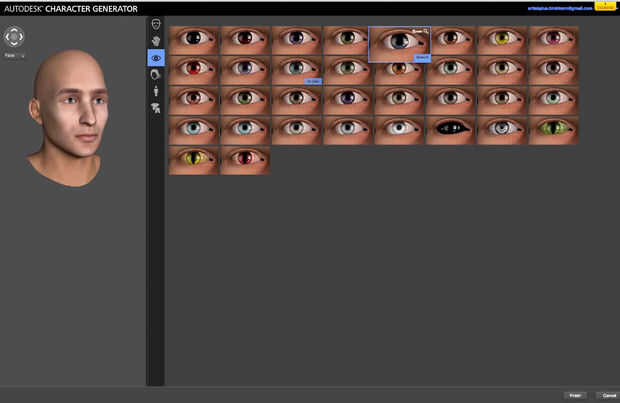Open the skin head category icon
The height and width of the screenshot is (403, 620).
tap(156, 41)
